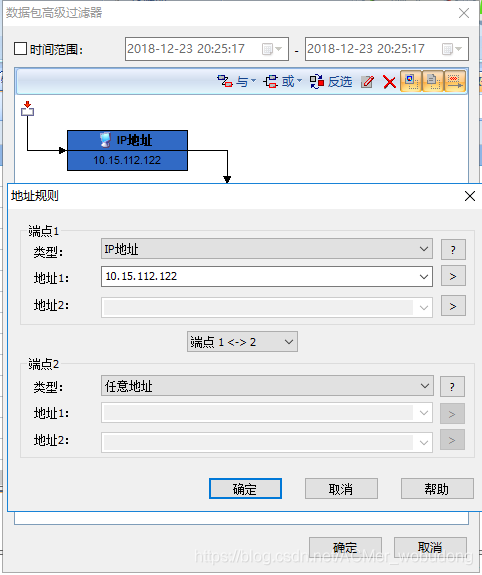482x575 pixels.
Task: Click the pencil edit rule icon
Action: coord(367,81)
